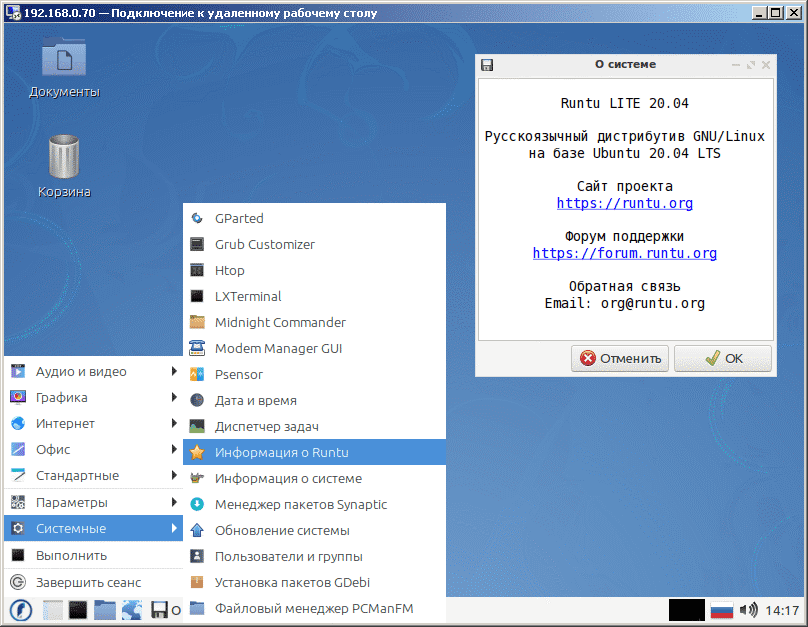Select Диспетчер задач label in submenu
Screen dimensions: 808x627
point(267,427)
